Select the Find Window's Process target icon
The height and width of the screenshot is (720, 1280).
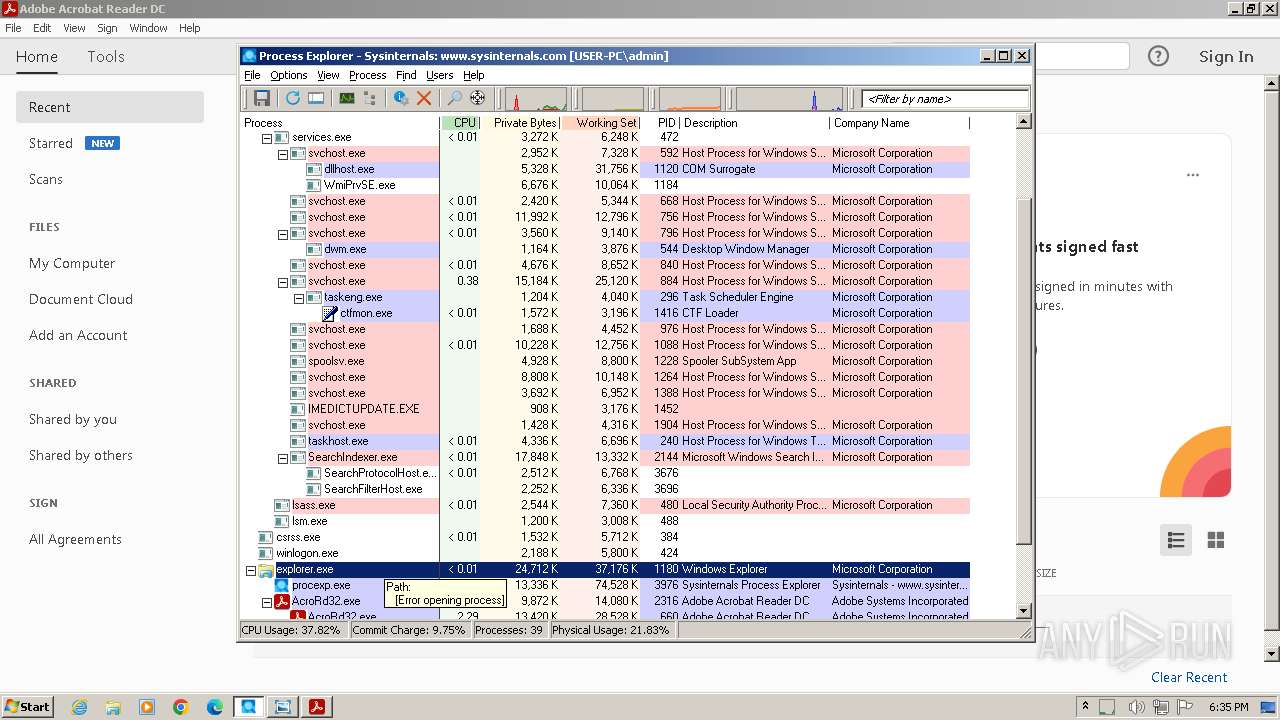point(477,98)
